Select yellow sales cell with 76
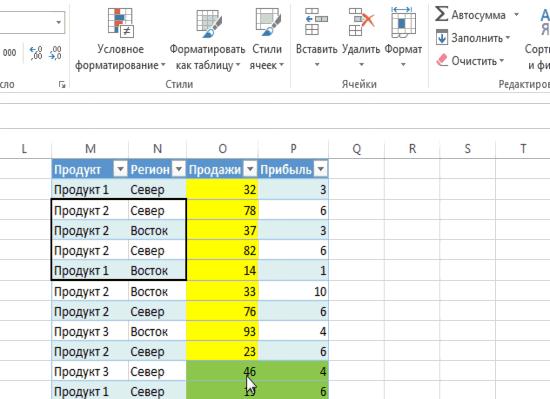 222,311
